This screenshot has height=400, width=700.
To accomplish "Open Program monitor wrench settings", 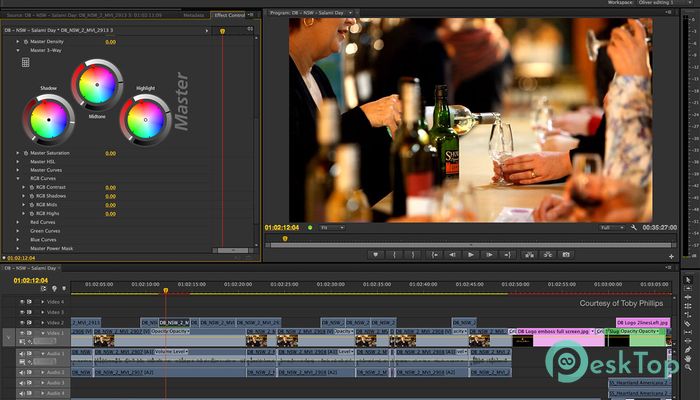I will [x=633, y=228].
